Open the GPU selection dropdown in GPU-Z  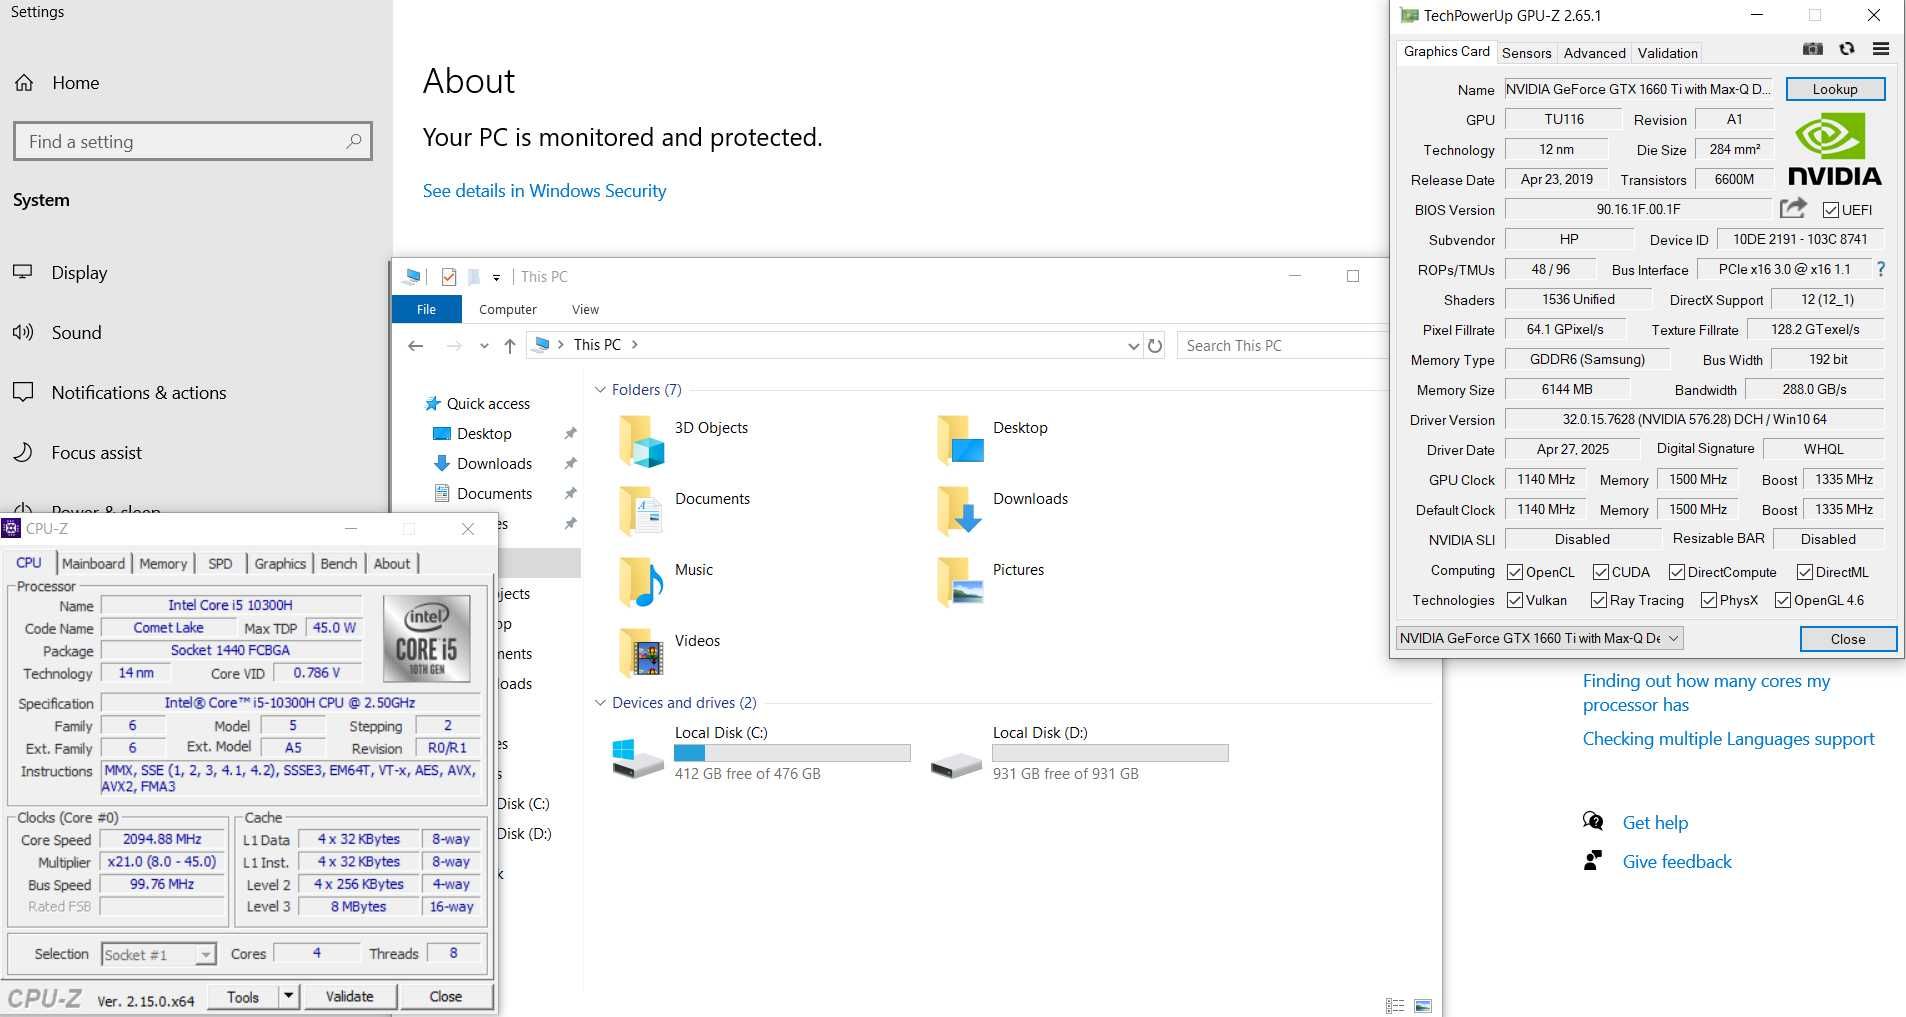[1539, 638]
